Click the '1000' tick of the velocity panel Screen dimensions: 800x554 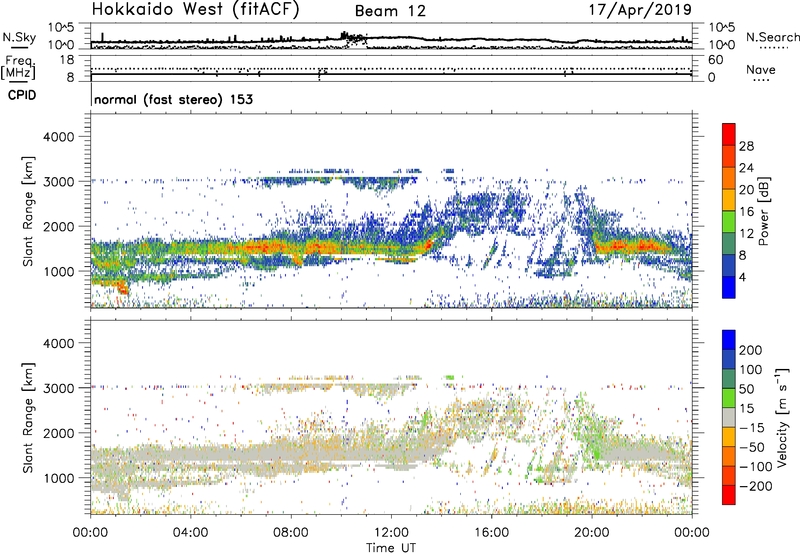coord(58,478)
